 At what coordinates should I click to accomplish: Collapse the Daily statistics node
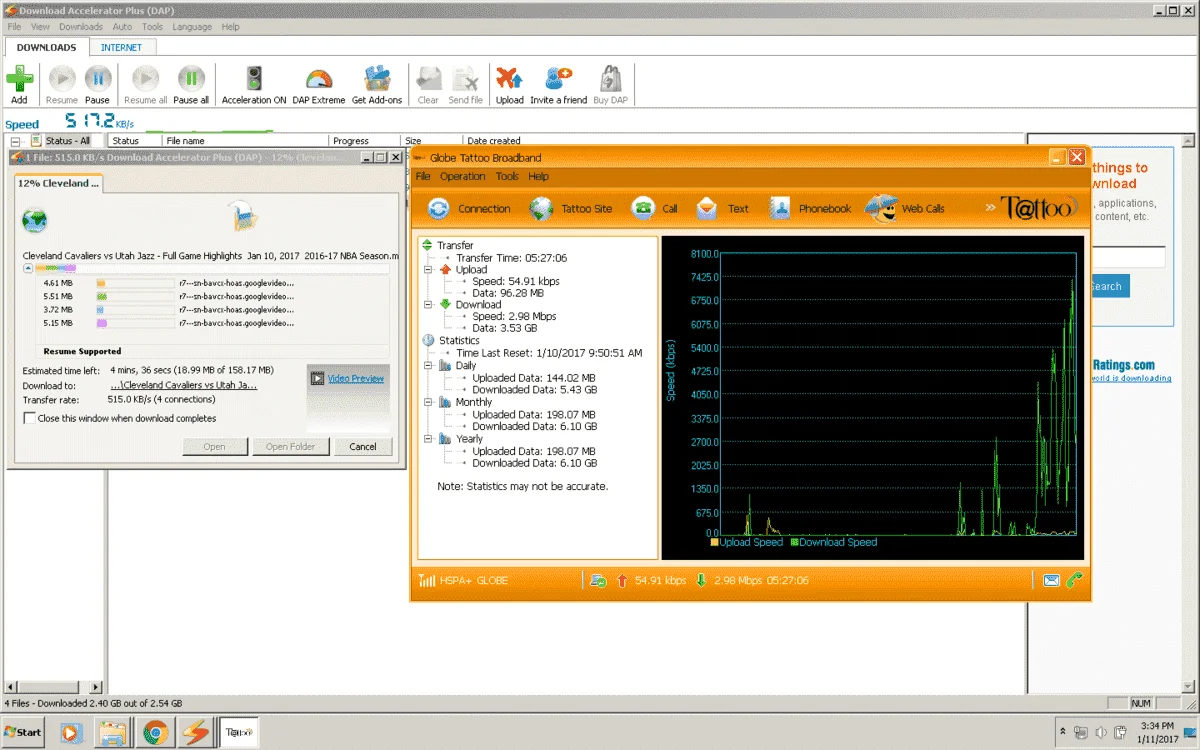coord(427,366)
